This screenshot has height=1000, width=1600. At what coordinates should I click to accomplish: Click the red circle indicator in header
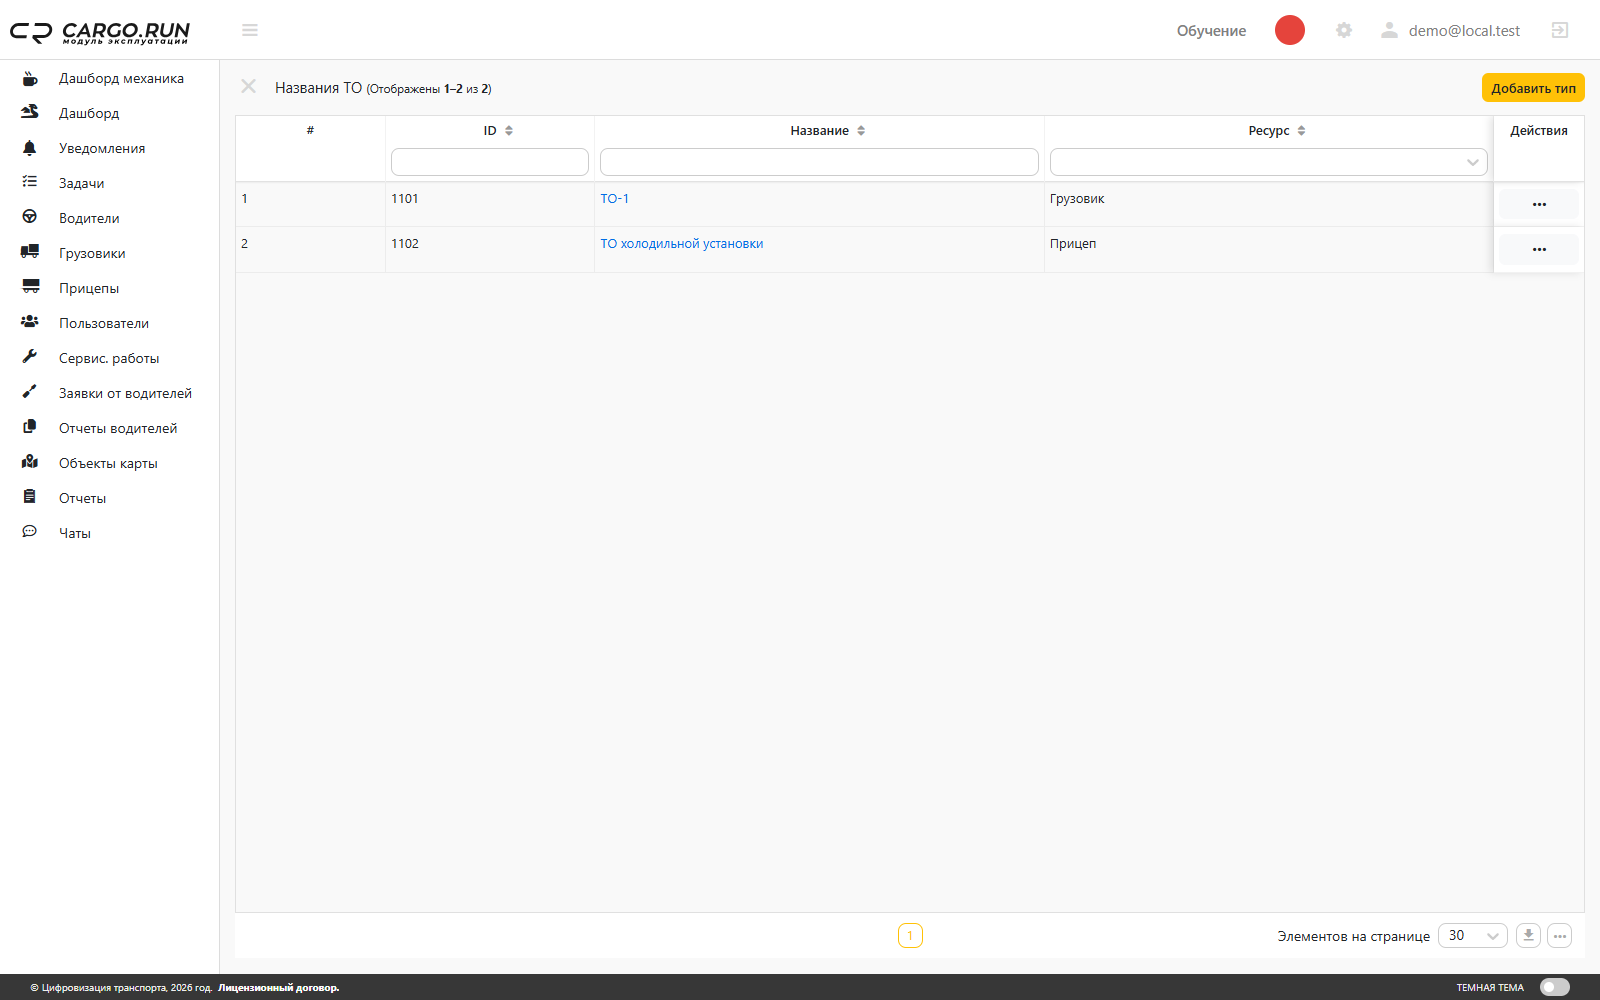pos(1290,30)
